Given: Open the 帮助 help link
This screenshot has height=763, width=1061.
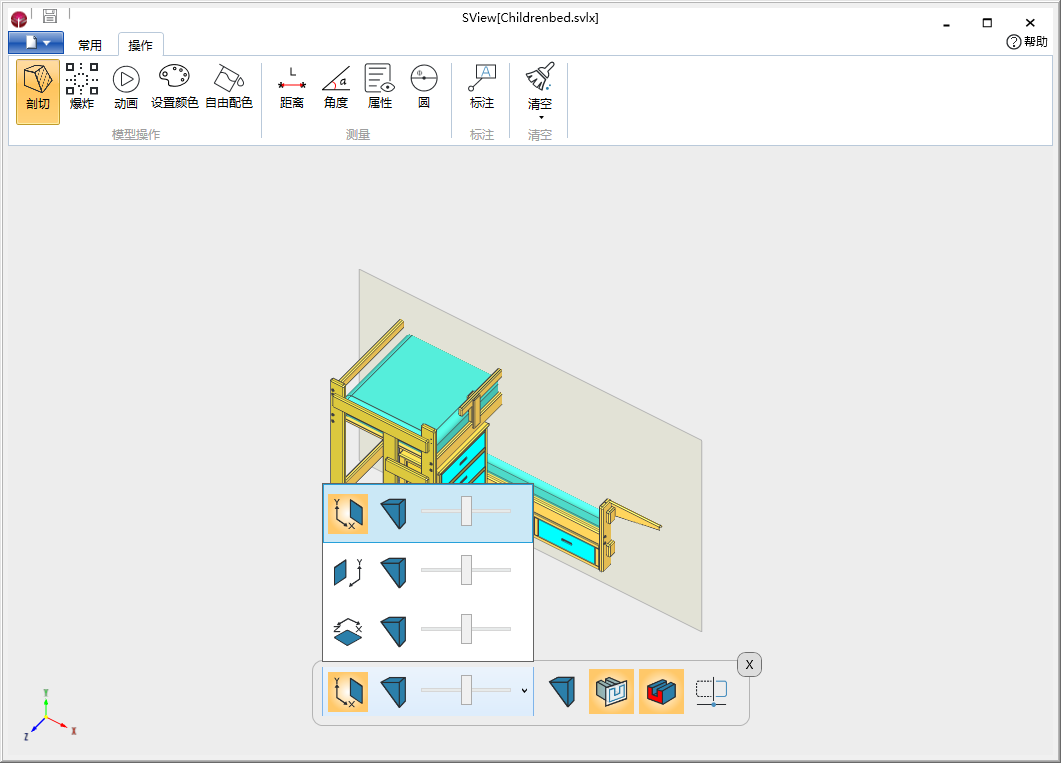Looking at the screenshot, I should point(1027,42).
